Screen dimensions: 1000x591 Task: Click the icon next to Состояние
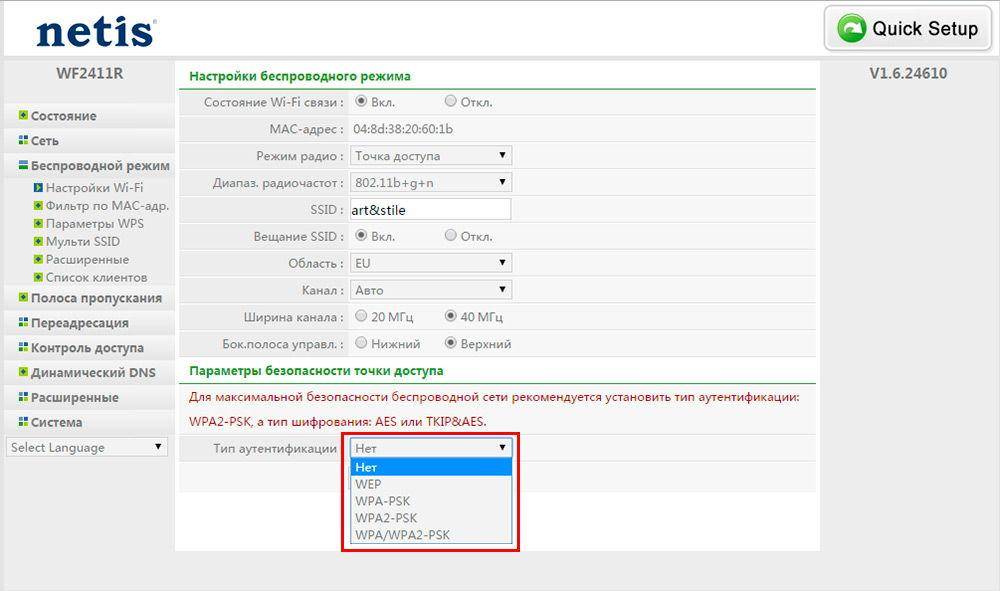pyautogui.click(x=23, y=116)
